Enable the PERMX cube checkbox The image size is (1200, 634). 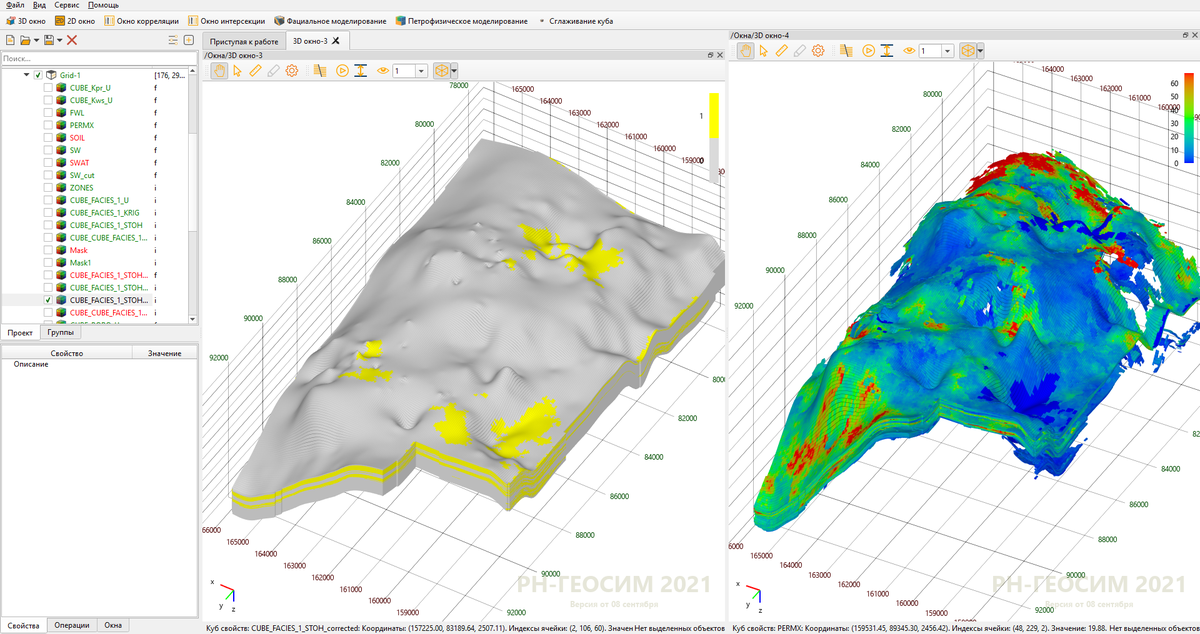click(x=48, y=125)
